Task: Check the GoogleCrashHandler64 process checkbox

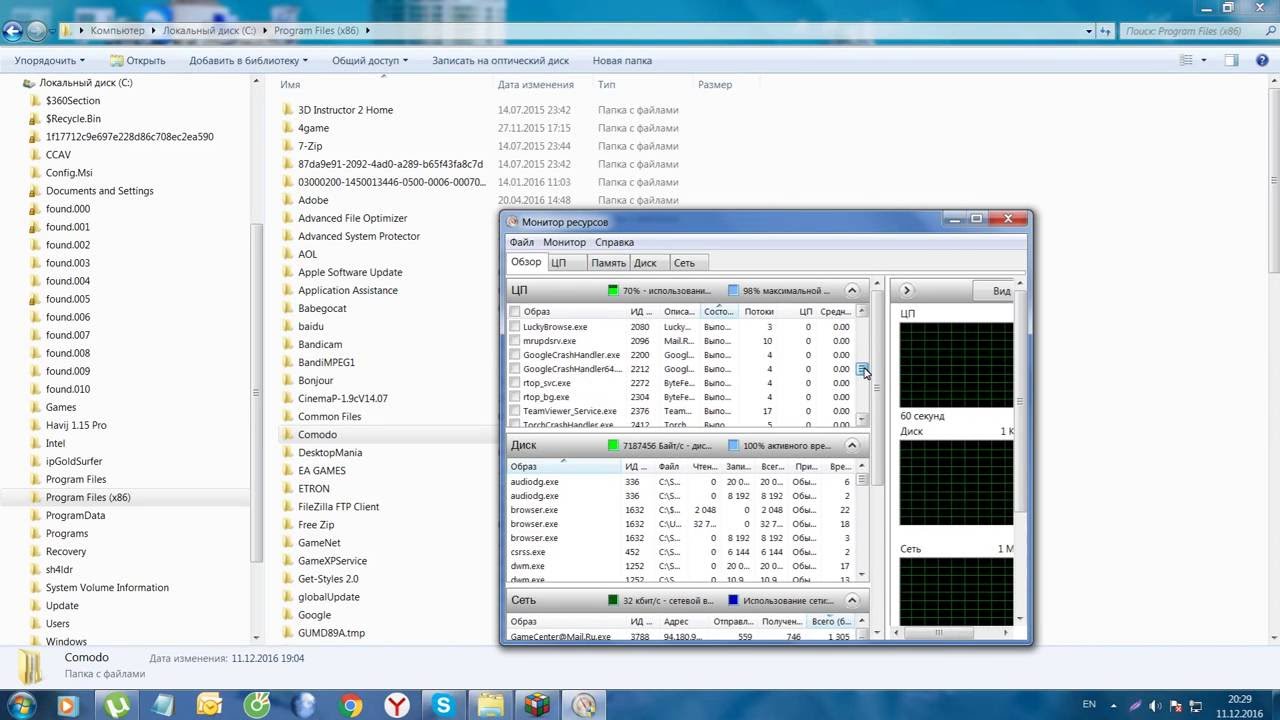Action: 515,369
